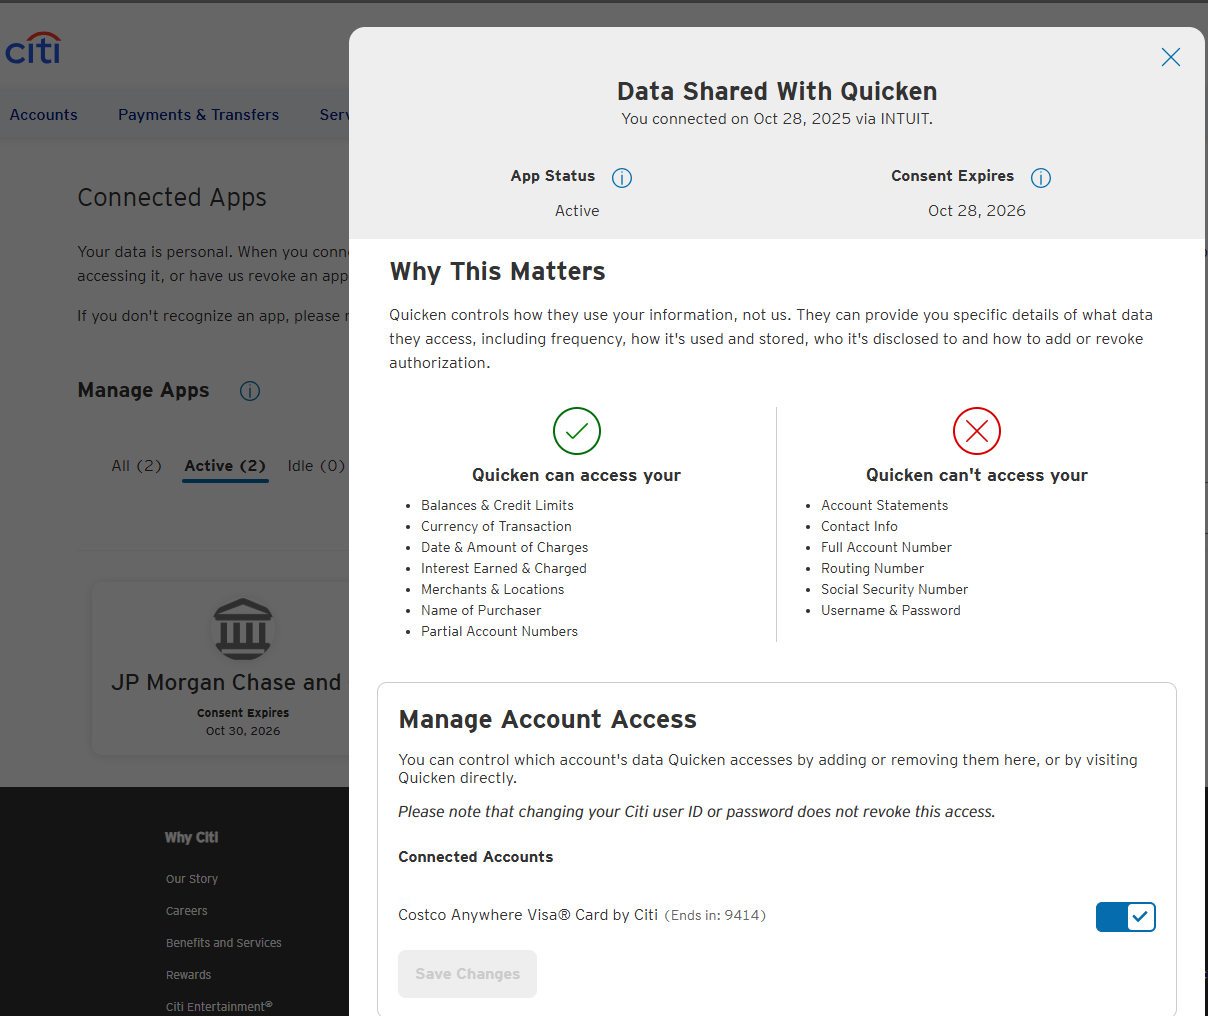Screen dimensions: 1208x1016
Task: Open the Careers footer link
Action: pos(187,911)
